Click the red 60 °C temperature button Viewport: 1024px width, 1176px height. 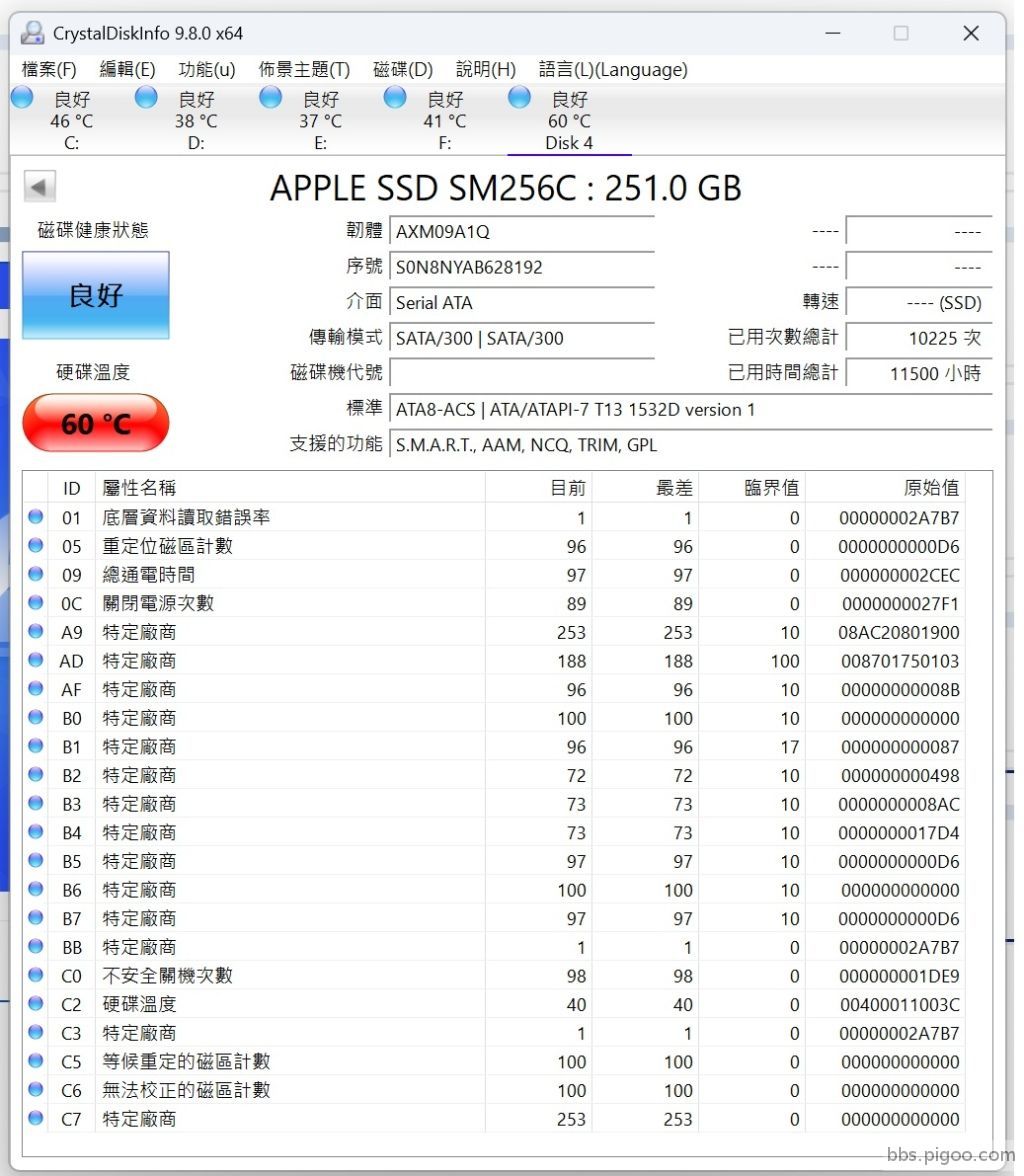pyautogui.click(x=96, y=423)
